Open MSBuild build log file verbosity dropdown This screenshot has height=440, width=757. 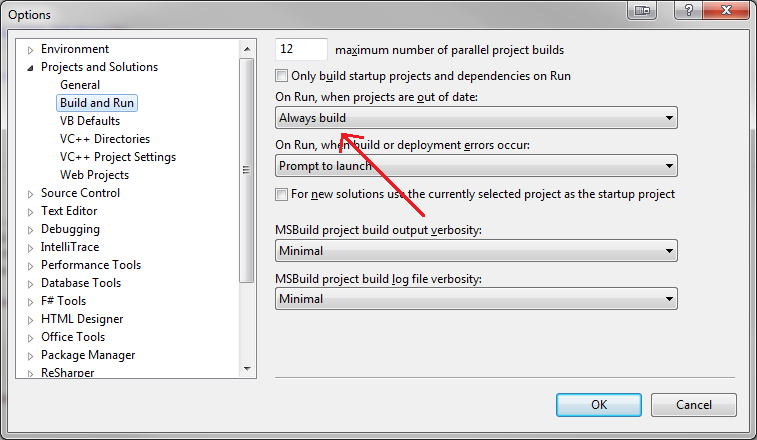pos(476,298)
